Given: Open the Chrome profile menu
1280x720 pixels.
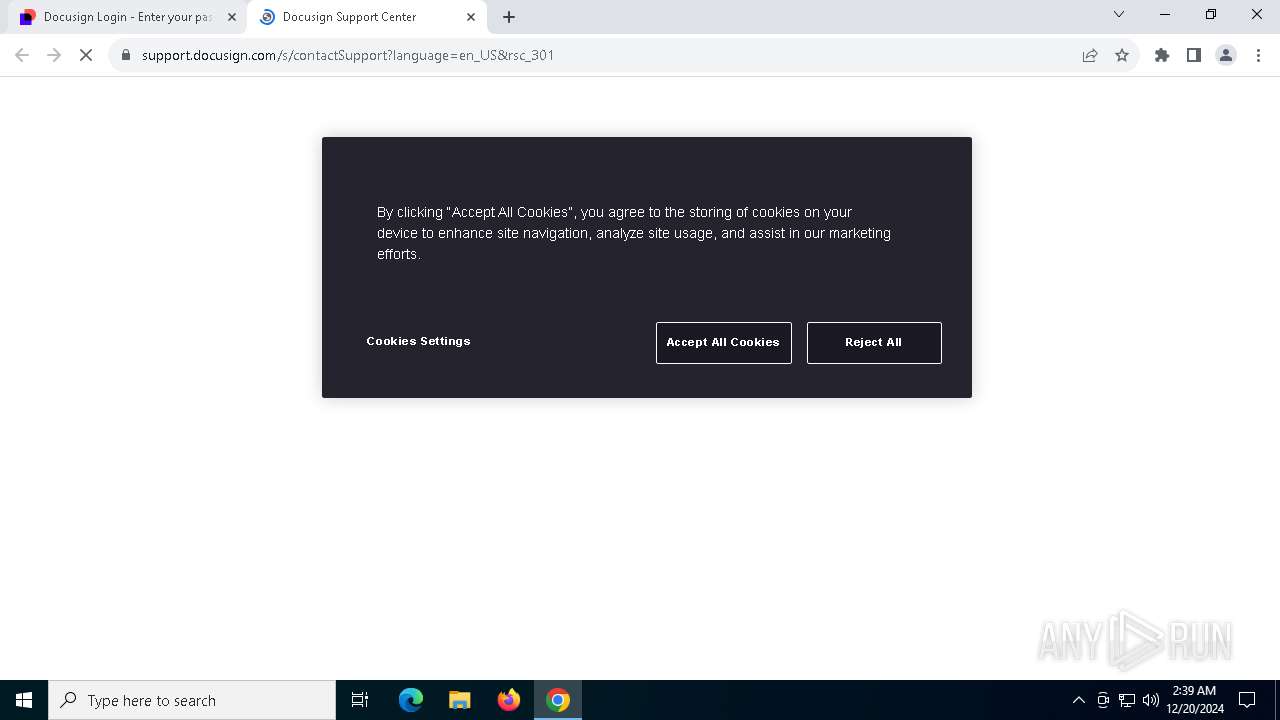Looking at the screenshot, I should (1226, 55).
